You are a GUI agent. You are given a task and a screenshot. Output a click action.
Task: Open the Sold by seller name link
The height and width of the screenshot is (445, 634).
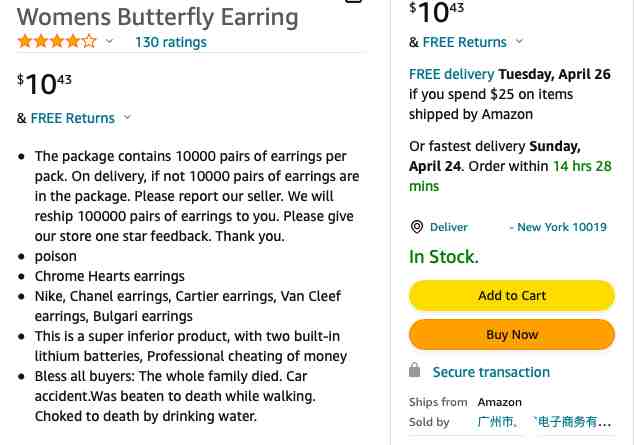coord(545,422)
